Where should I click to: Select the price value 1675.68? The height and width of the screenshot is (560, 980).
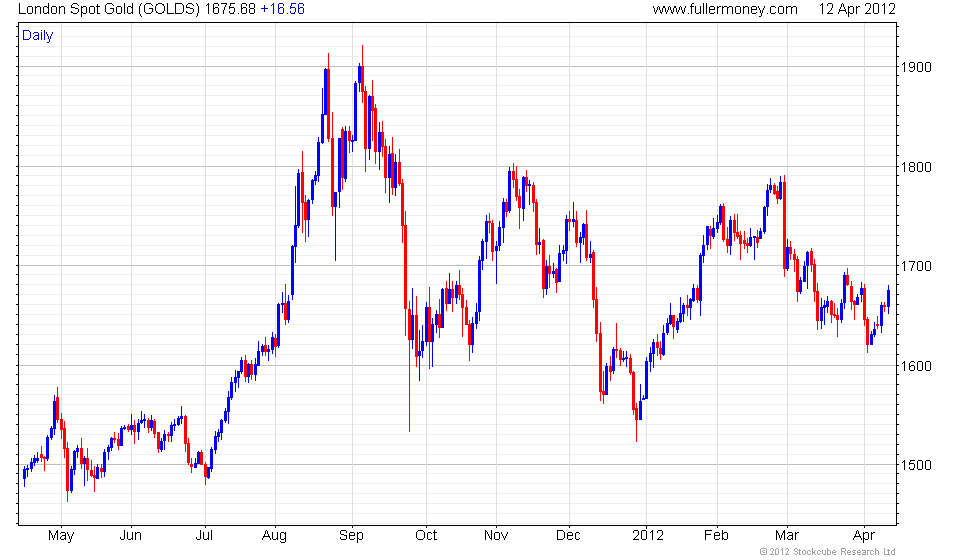pos(230,9)
